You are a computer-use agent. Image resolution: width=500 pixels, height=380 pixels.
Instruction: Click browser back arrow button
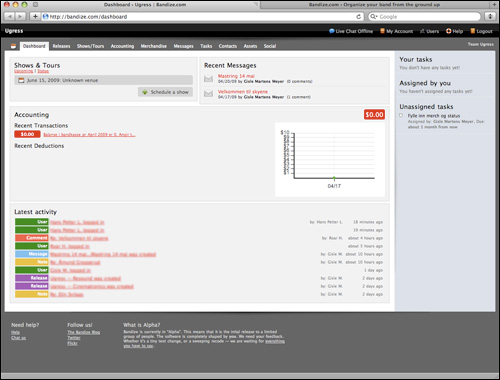click(10, 17)
